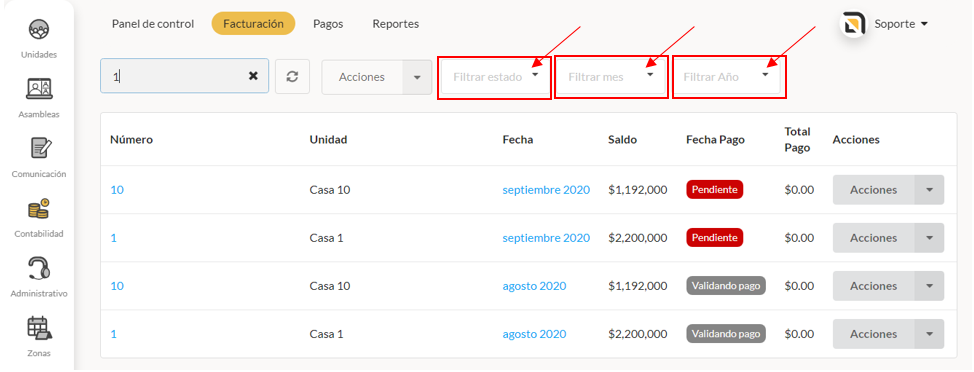The width and height of the screenshot is (974, 372).
Task: Click Validando pago badge for Casa 10
Action: click(x=726, y=286)
